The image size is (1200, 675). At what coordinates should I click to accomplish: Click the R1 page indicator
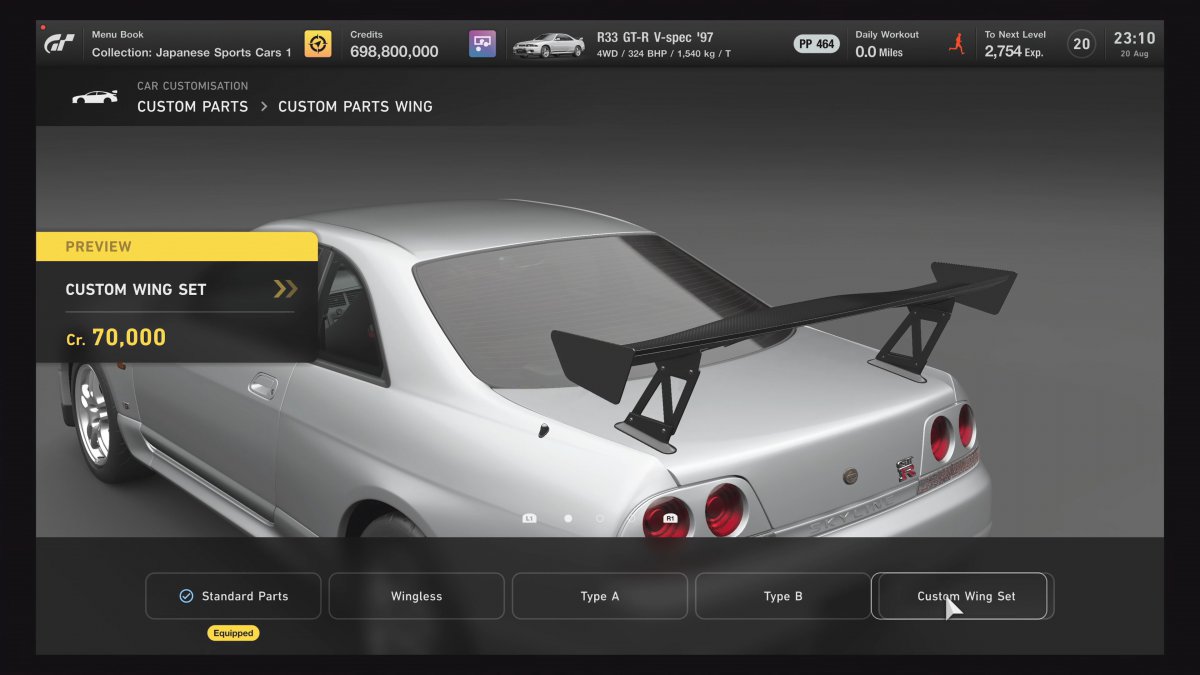[670, 518]
